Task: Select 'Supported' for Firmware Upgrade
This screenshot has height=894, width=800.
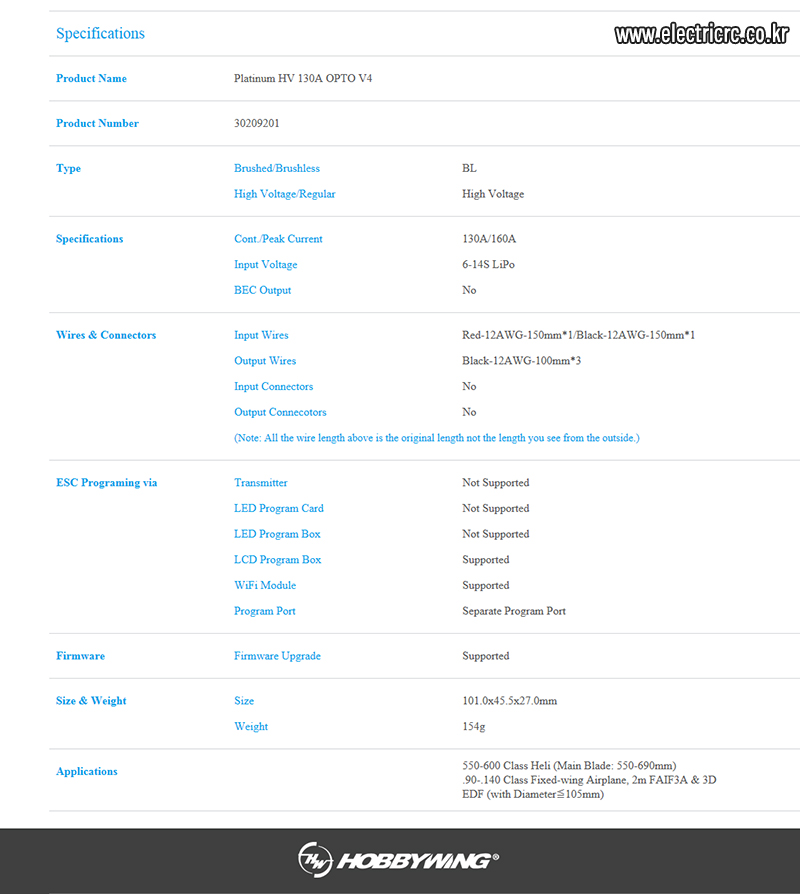Action: coord(486,656)
